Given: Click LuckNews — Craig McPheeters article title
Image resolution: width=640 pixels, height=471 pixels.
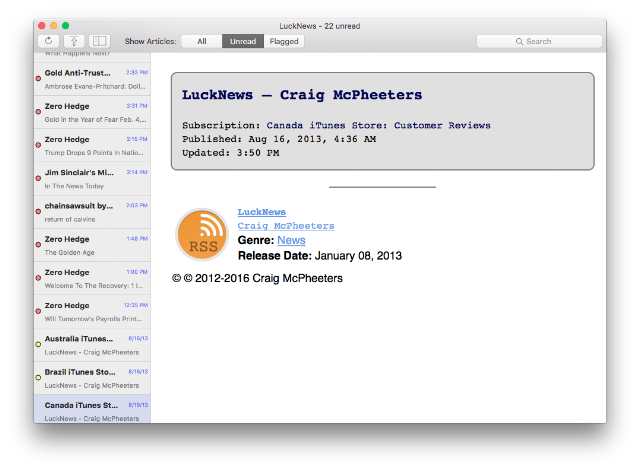Looking at the screenshot, I should (302, 95).
